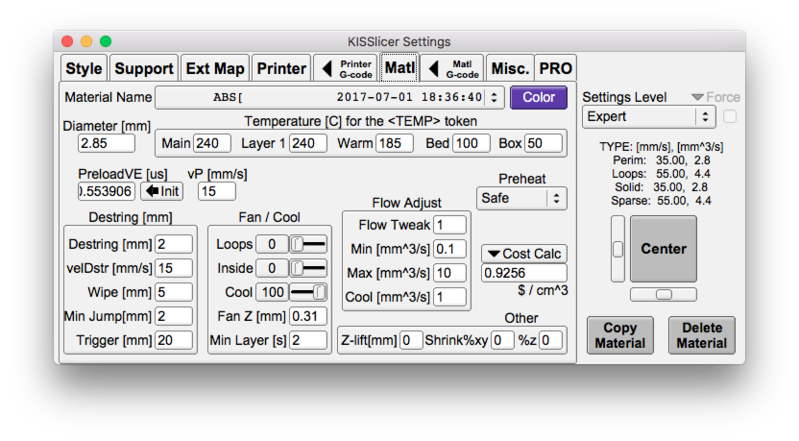The height and width of the screenshot is (441, 799).
Task: Click the Flow Adjust Cool field
Action: click(449, 297)
